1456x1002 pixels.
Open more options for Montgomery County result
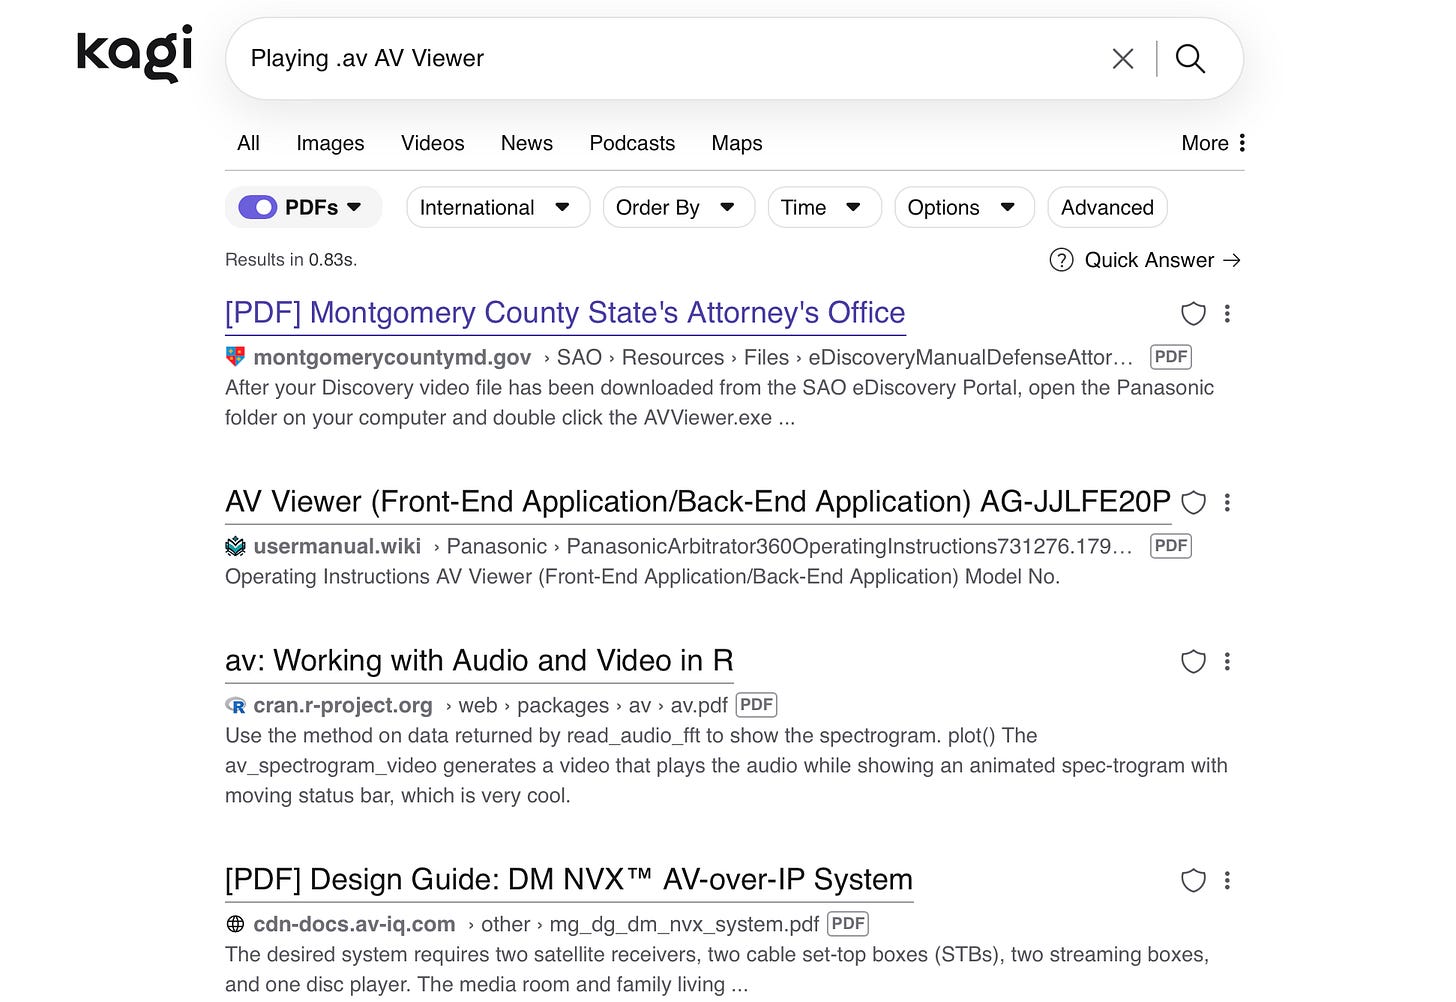click(x=1227, y=313)
